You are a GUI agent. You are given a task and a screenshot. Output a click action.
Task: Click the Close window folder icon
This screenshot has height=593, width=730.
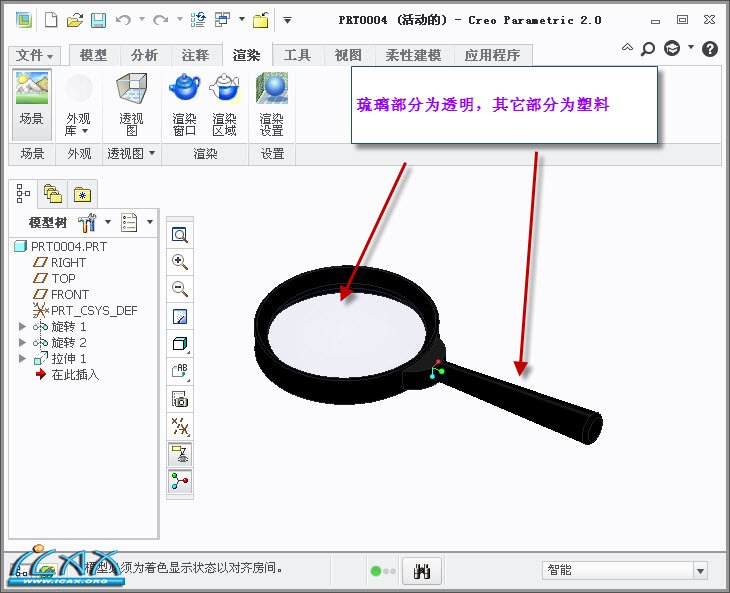click(x=261, y=20)
